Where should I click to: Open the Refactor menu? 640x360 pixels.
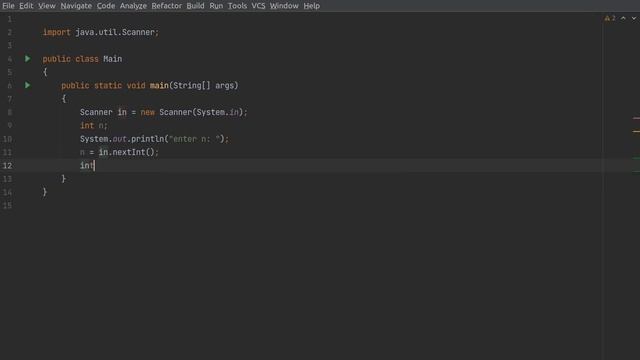167,6
